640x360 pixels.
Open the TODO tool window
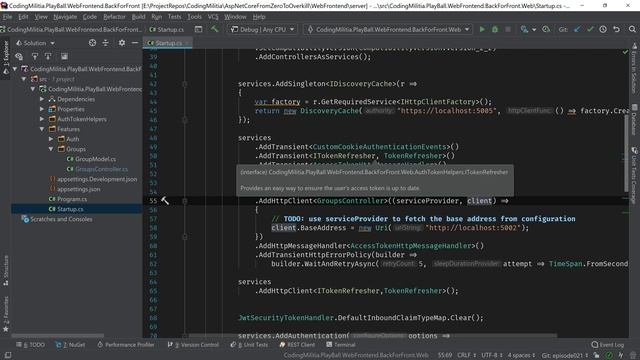[x=30, y=345]
